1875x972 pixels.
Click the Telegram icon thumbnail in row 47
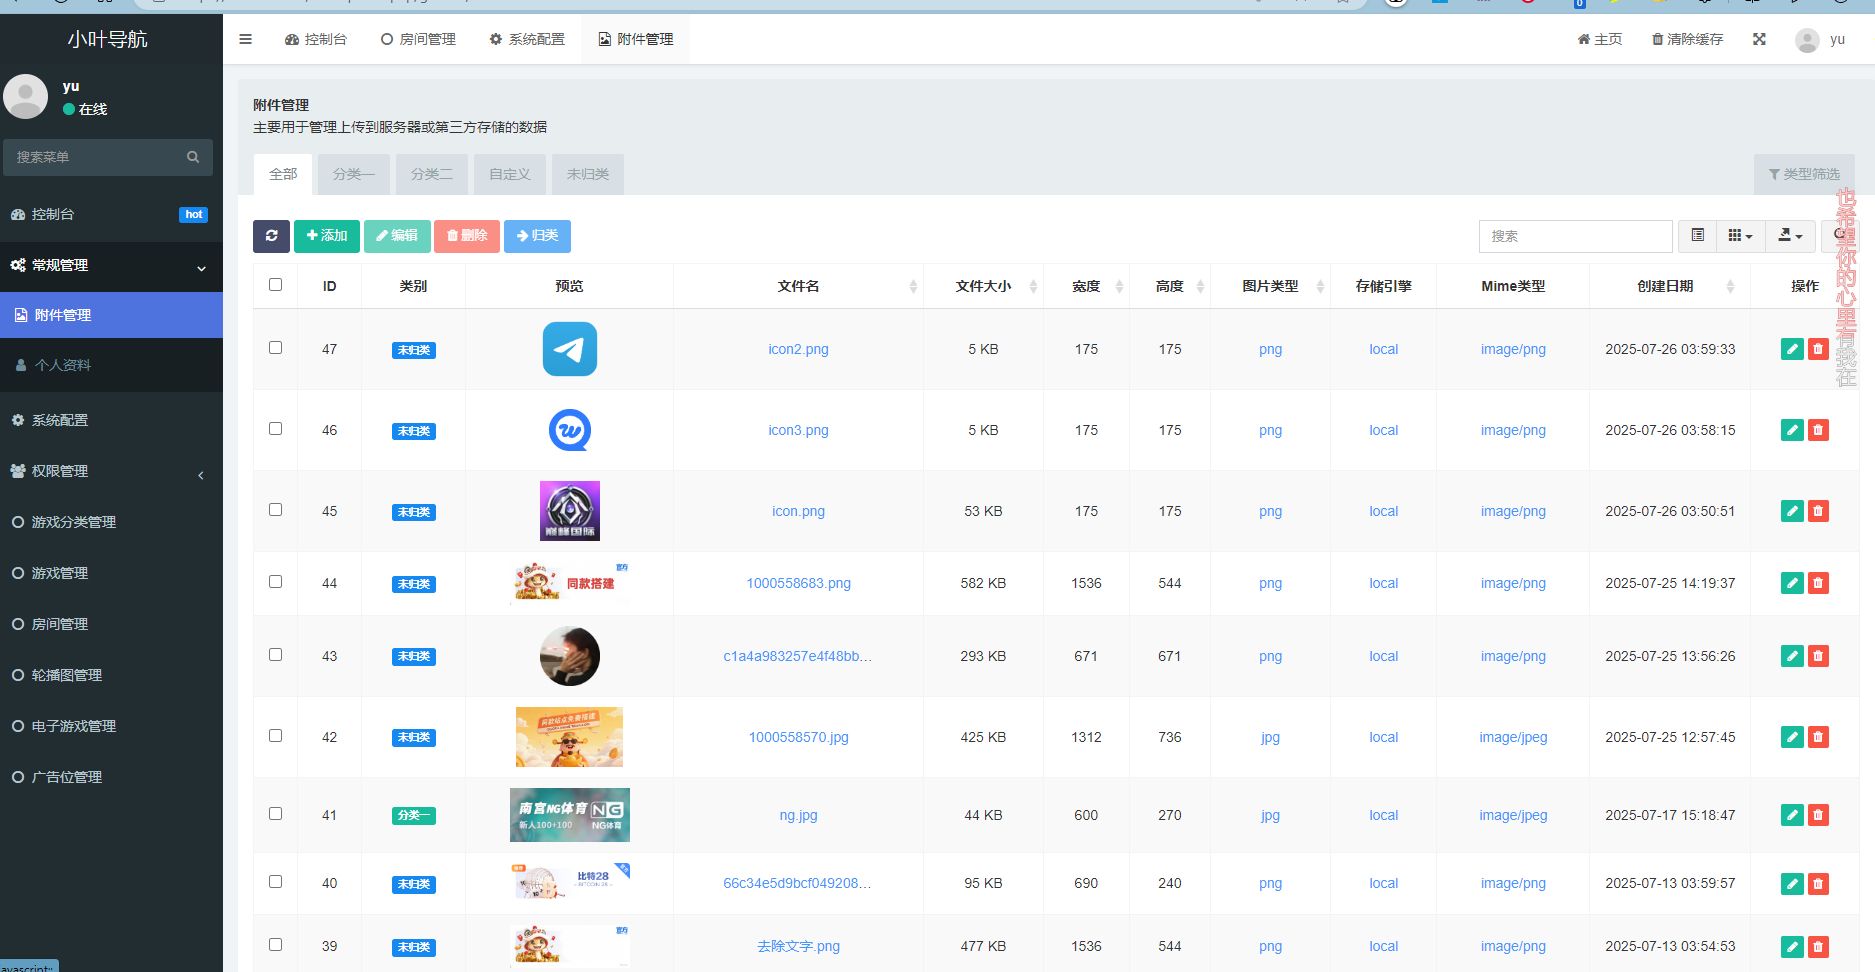tap(569, 349)
